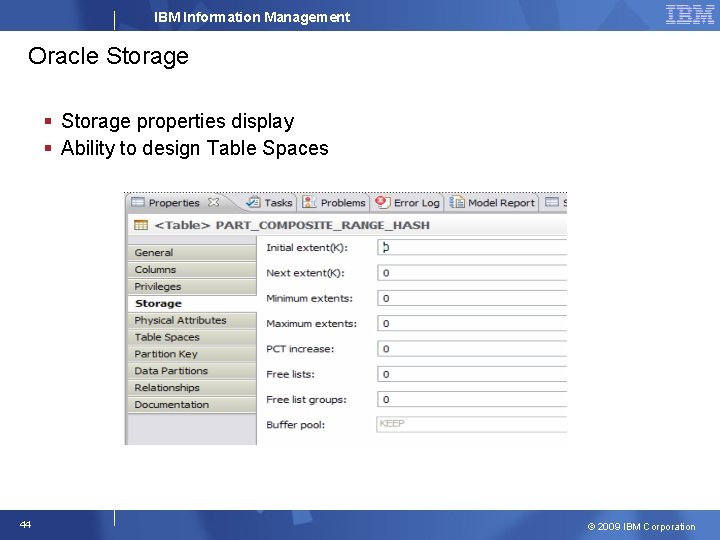
Task: Click the Initial extent(K) label
Action: coord(307,248)
